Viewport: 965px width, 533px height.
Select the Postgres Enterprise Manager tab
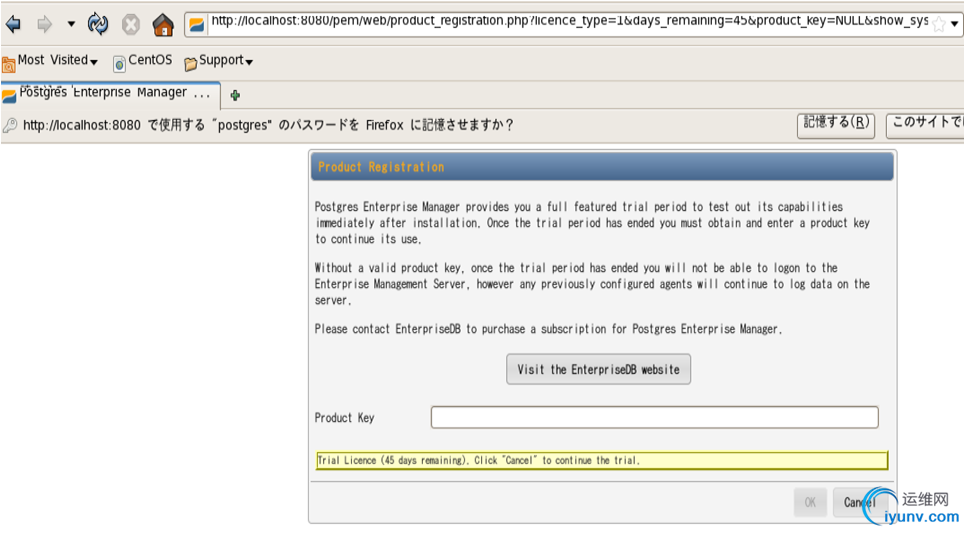[110, 94]
